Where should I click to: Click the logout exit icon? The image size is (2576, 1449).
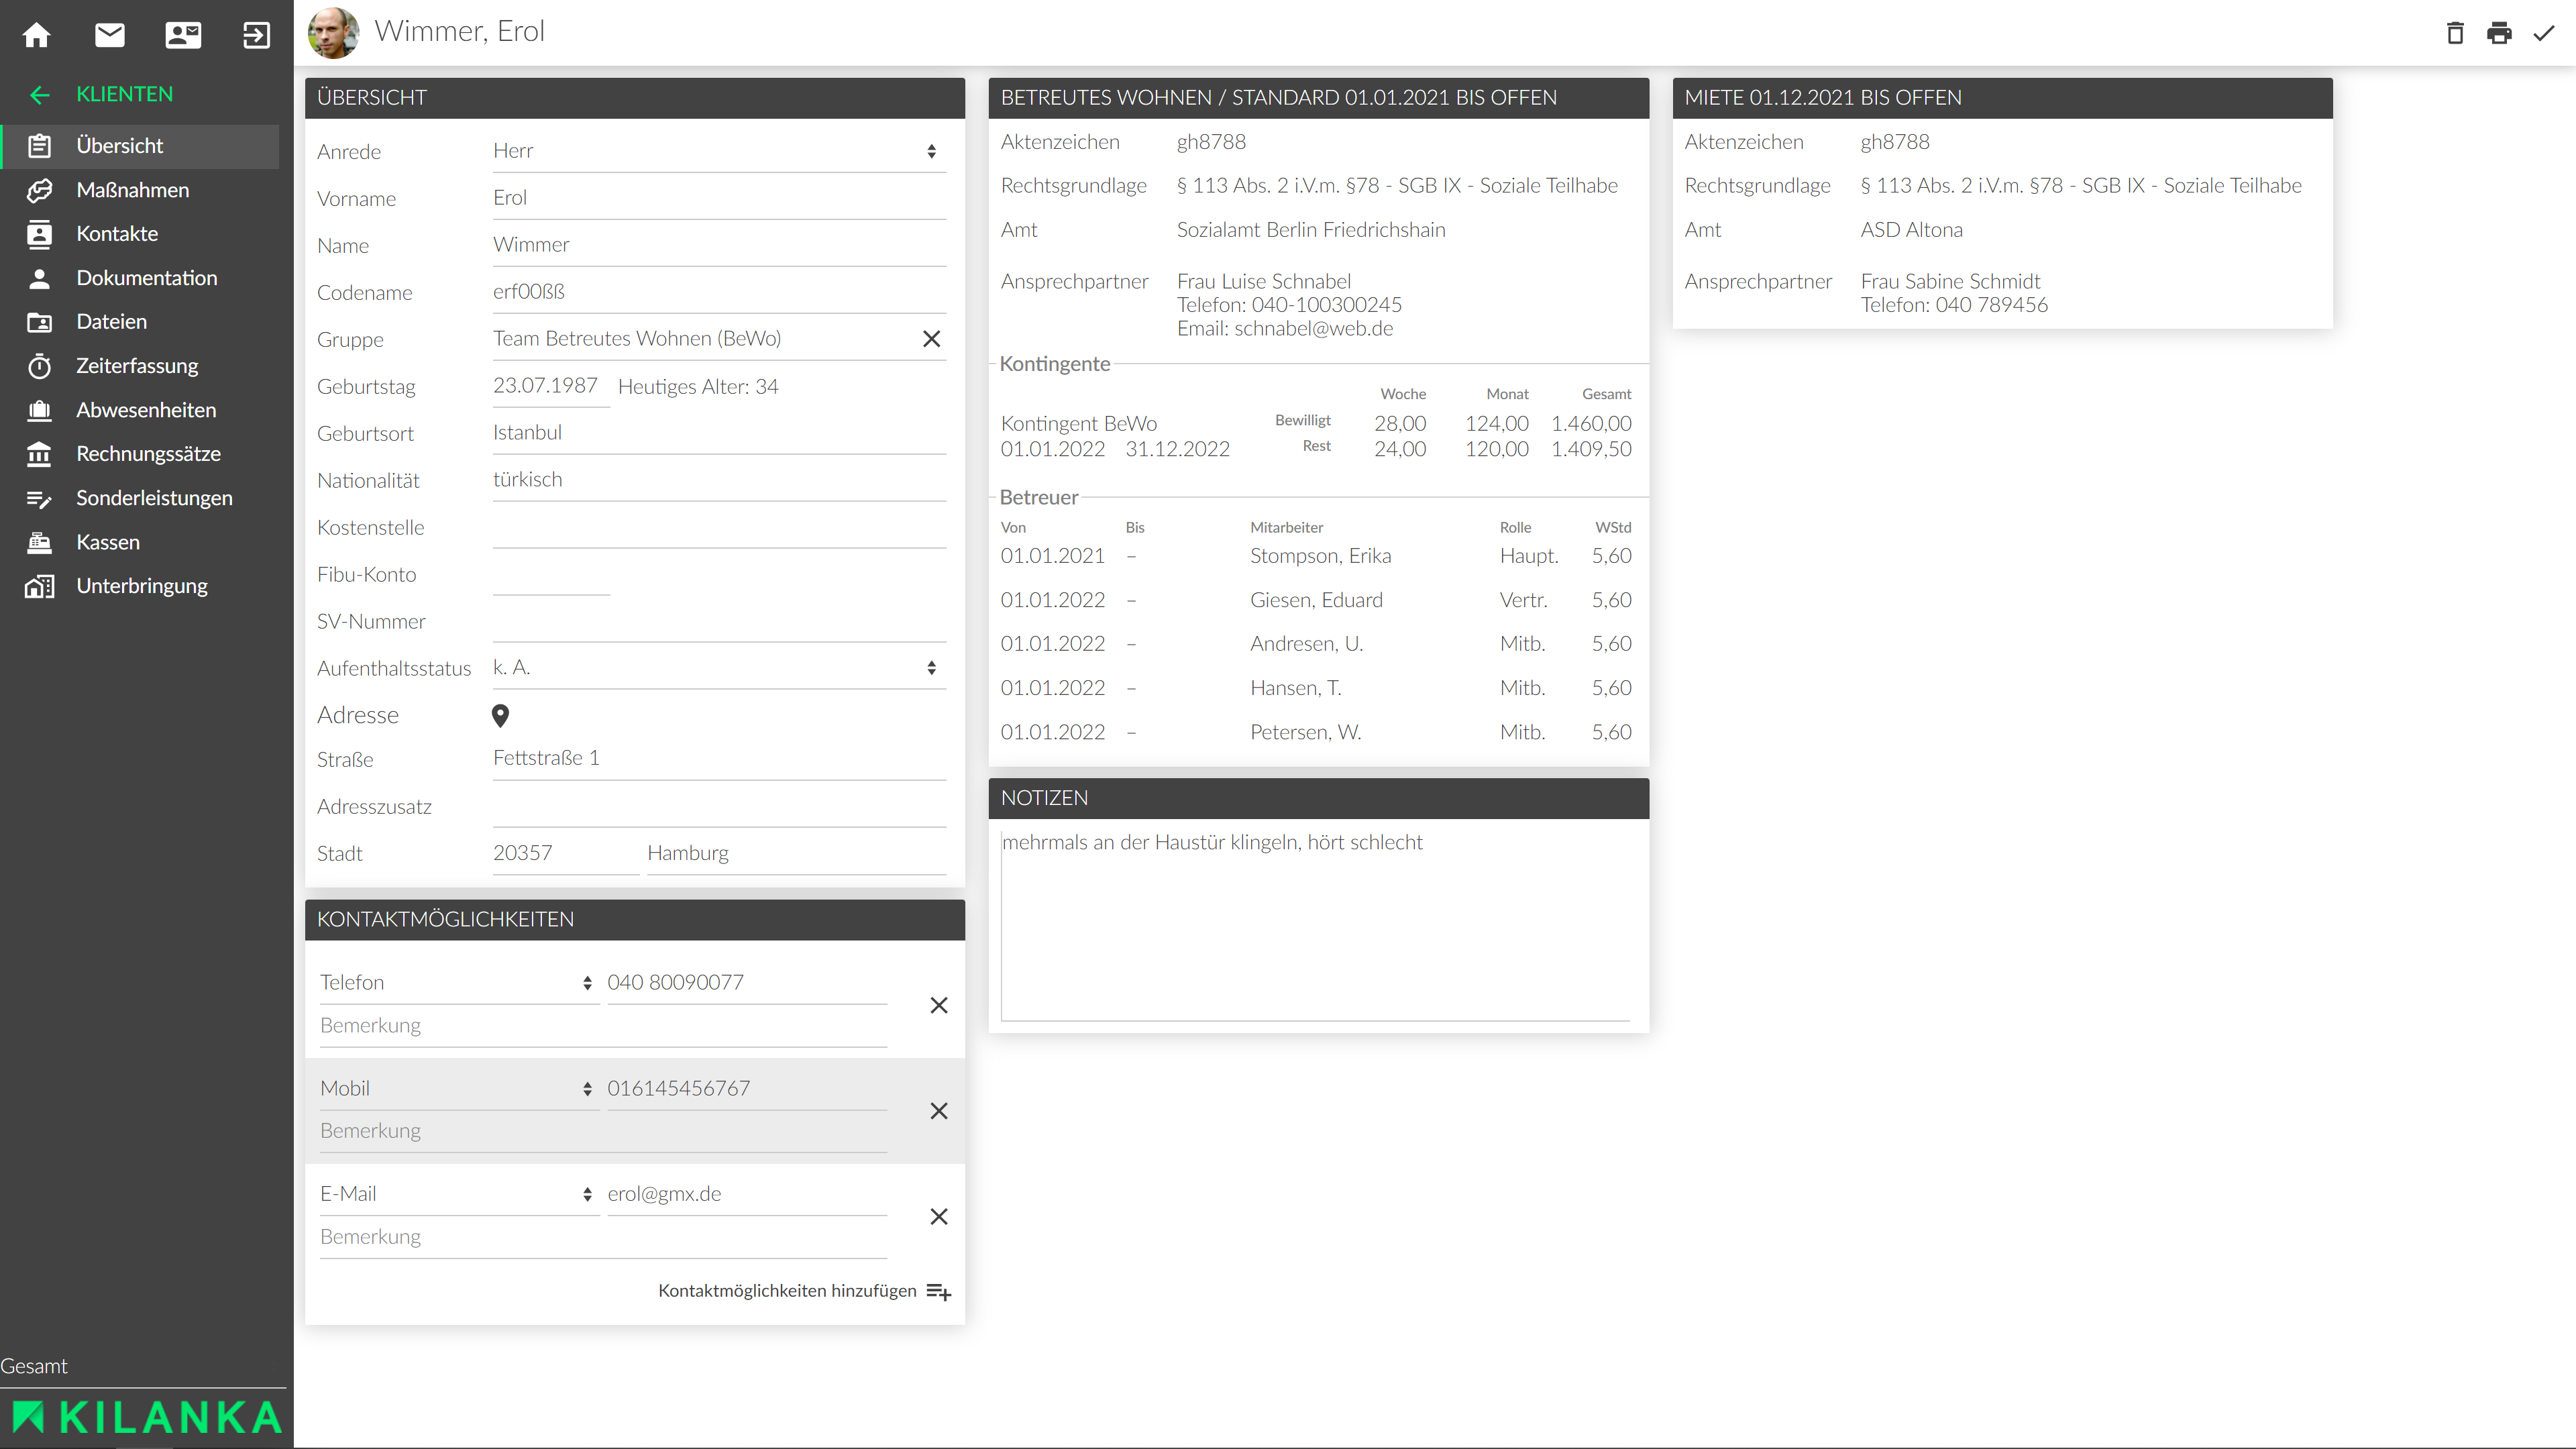[x=256, y=35]
